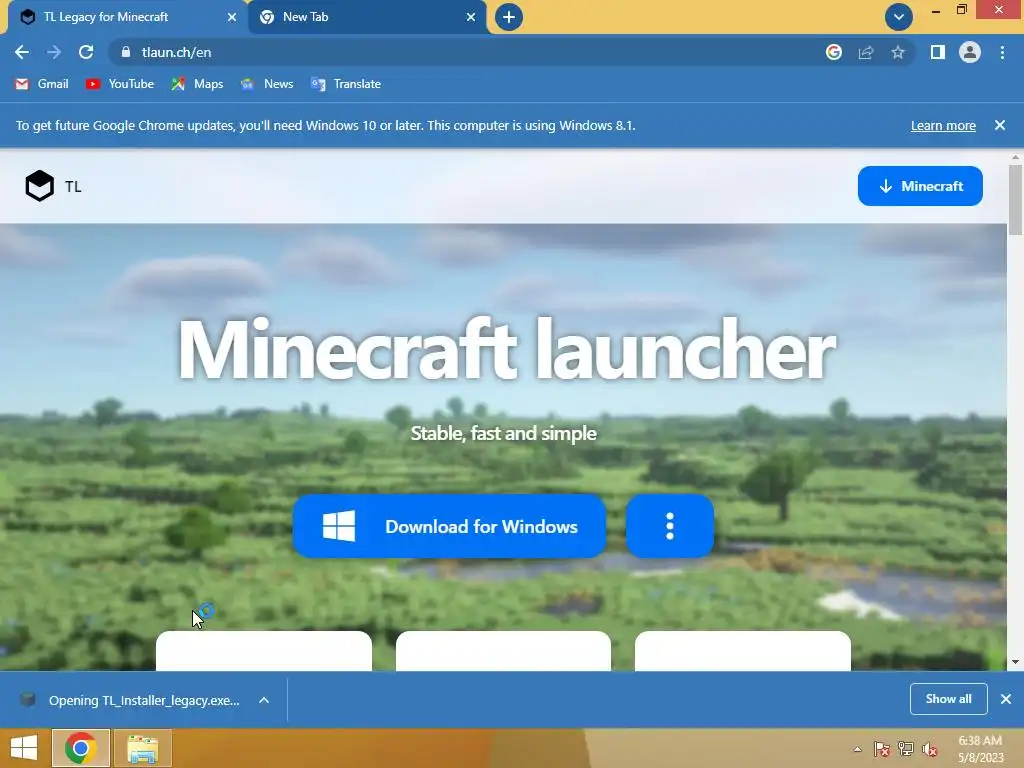Open the News bookmark
Screen dimensions: 1024x768
pos(267,84)
